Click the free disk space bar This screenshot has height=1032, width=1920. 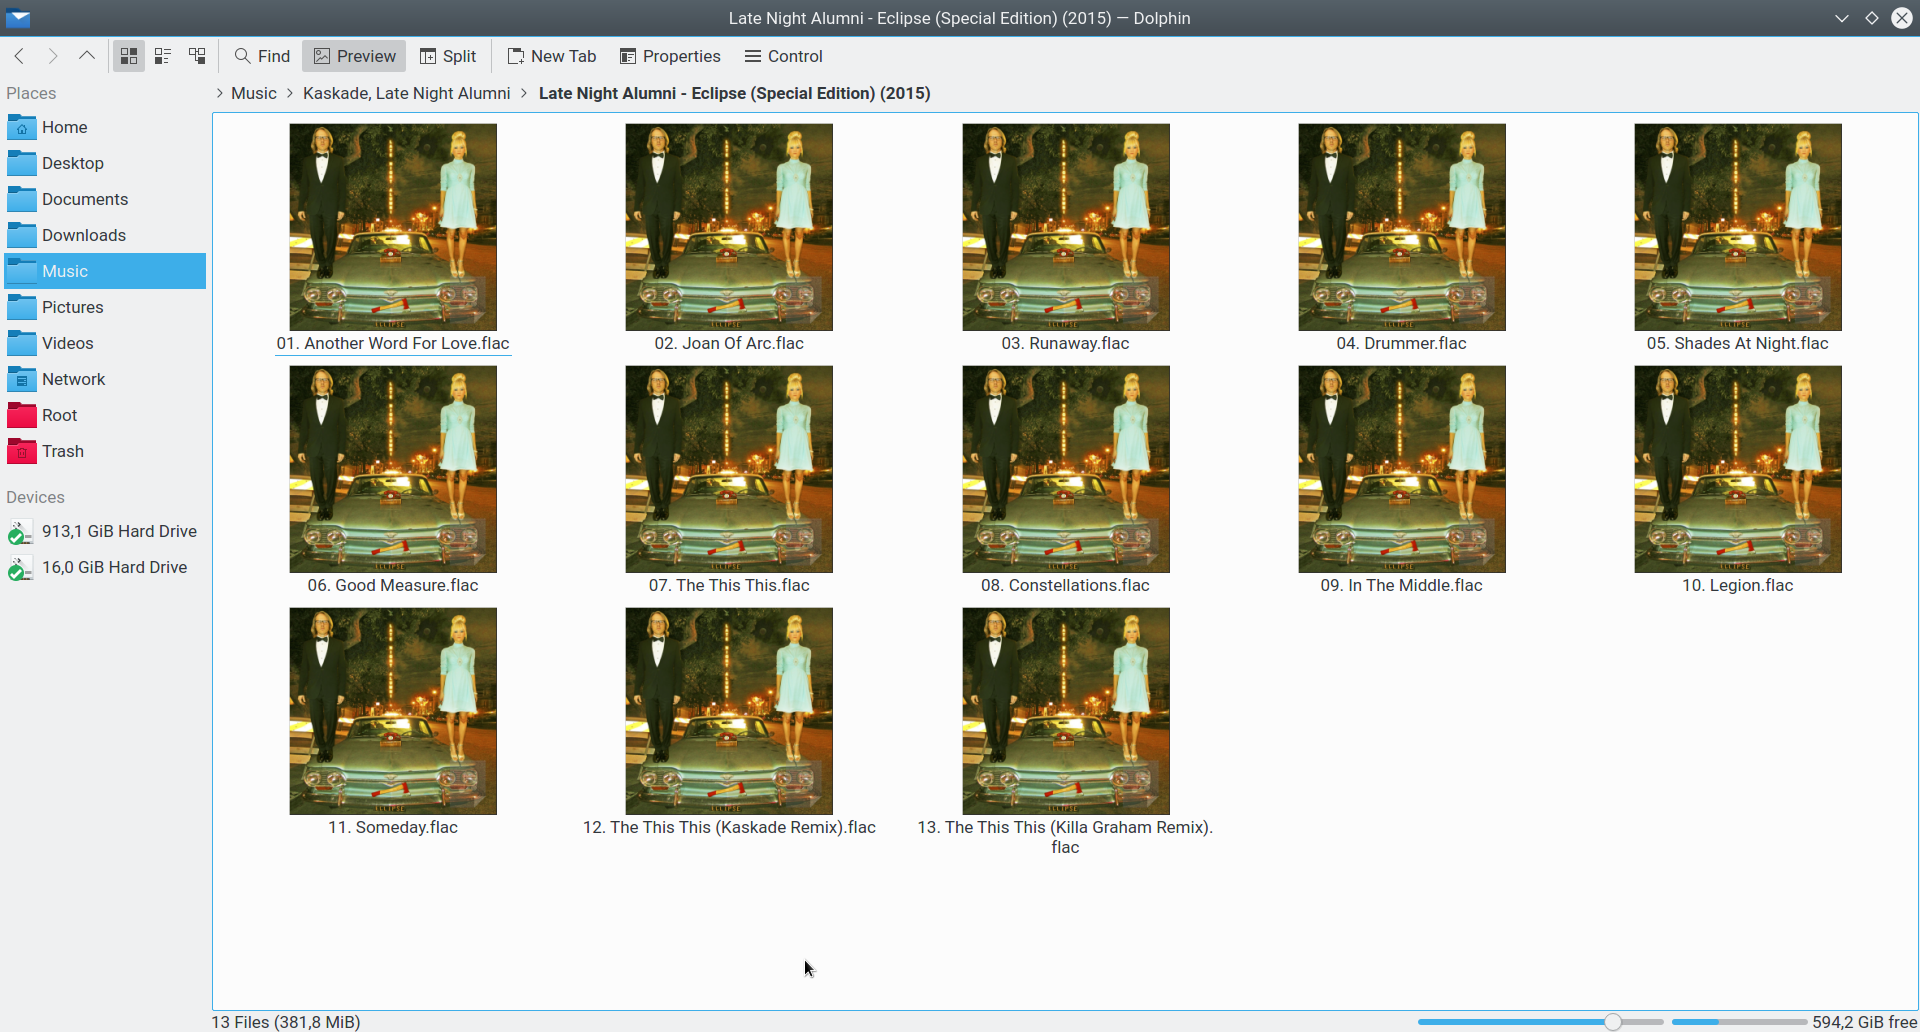coord(1739,1022)
